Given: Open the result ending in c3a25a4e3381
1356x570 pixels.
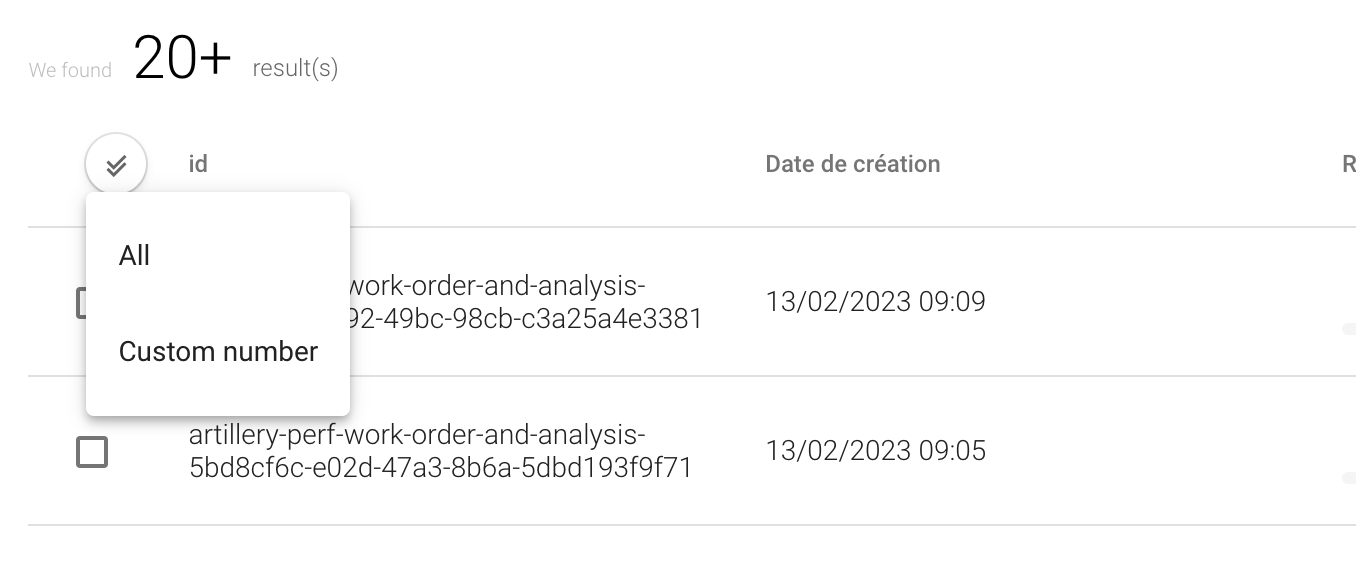Looking at the screenshot, I should (530, 319).
